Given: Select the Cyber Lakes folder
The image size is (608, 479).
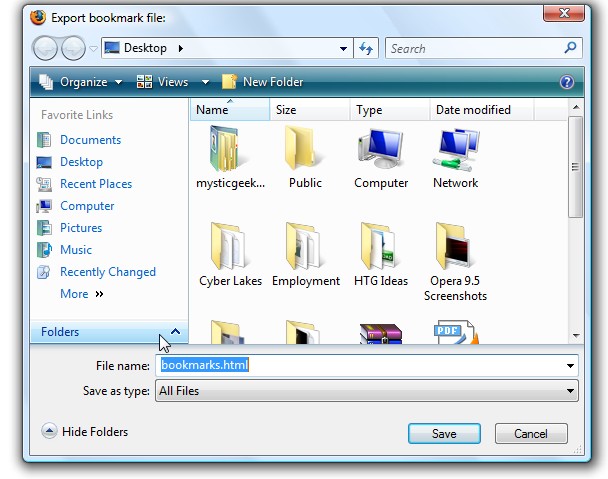Looking at the screenshot, I should pyautogui.click(x=230, y=254).
